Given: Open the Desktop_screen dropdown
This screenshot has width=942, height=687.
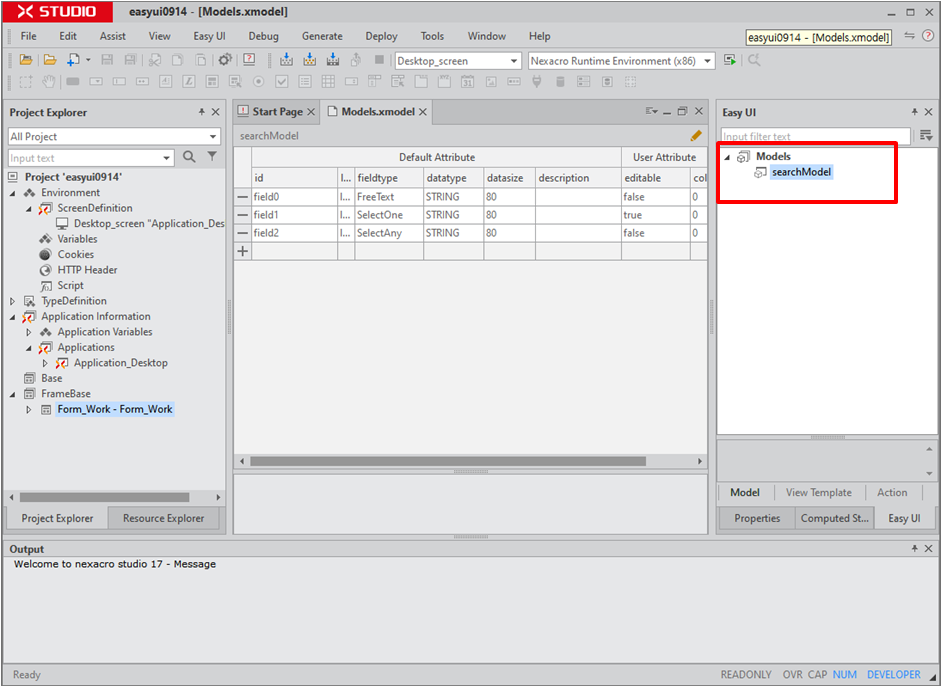Looking at the screenshot, I should (x=514, y=61).
